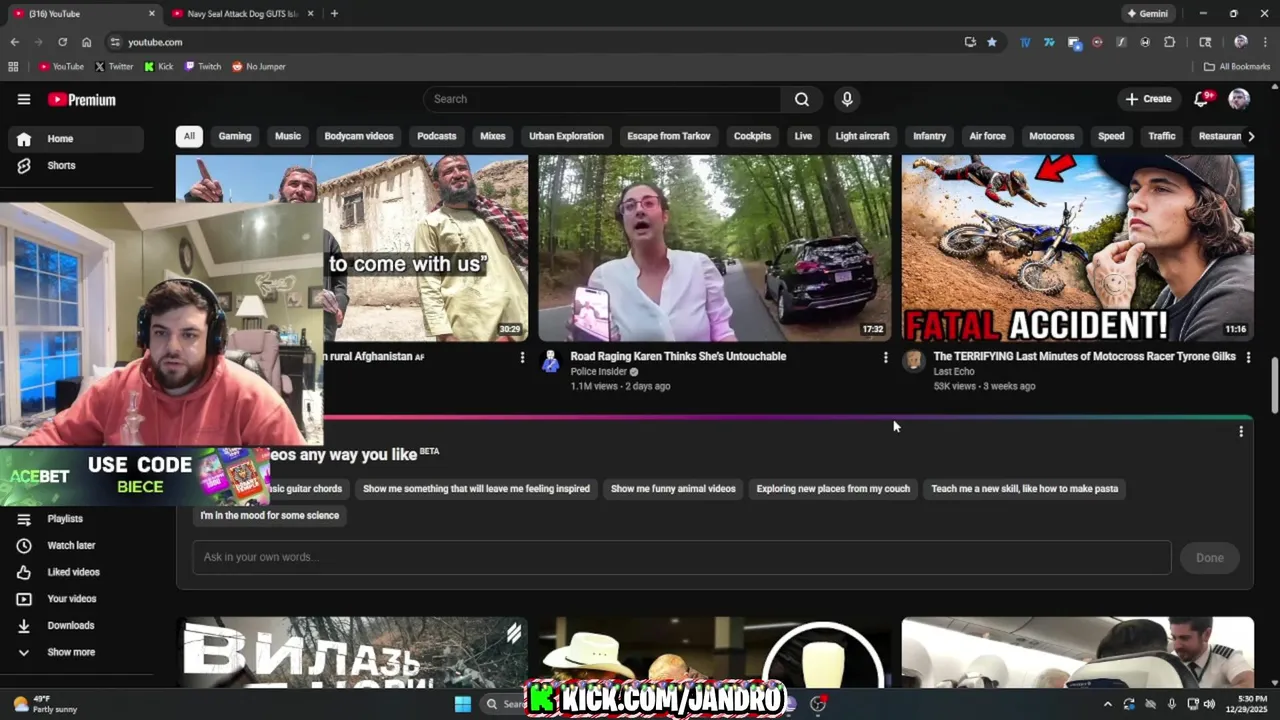Screen dimensions: 1280x720
Task: Select the Gaming category chip
Action: click(x=235, y=136)
